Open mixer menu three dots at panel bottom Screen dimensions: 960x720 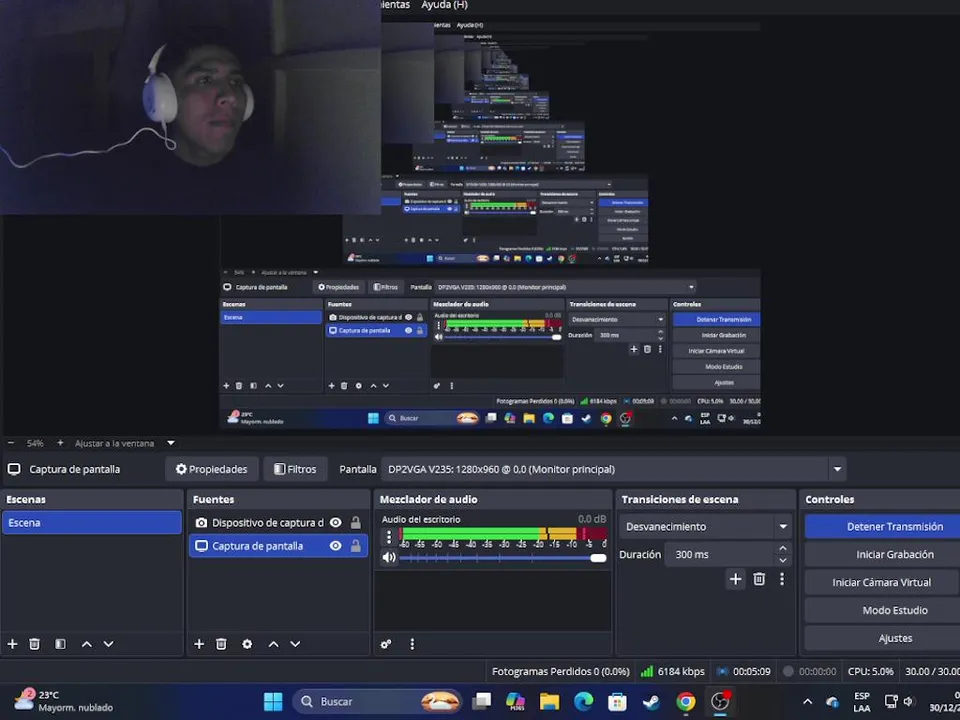pyautogui.click(x=412, y=644)
